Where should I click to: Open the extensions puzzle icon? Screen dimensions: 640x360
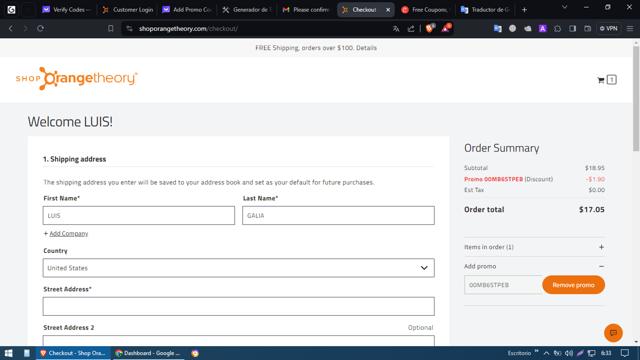pyautogui.click(x=558, y=29)
